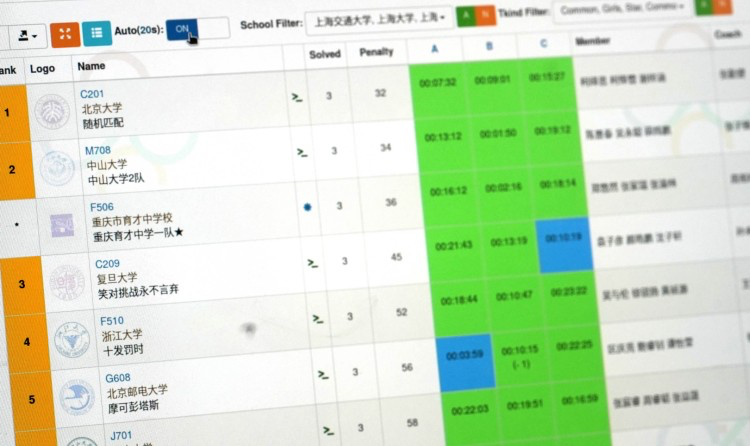750x446 pixels.
Task: Click the blue first-solve cell 00:03:59
Action: pyautogui.click(x=465, y=355)
